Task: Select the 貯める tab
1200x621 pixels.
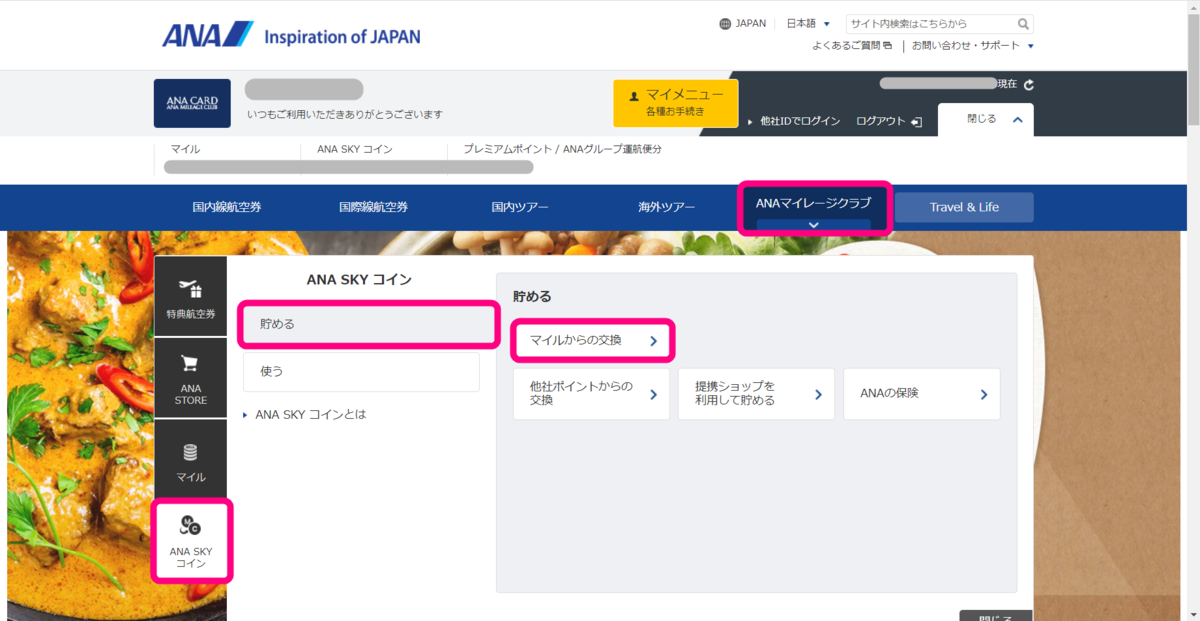Action: pyautogui.click(x=368, y=324)
